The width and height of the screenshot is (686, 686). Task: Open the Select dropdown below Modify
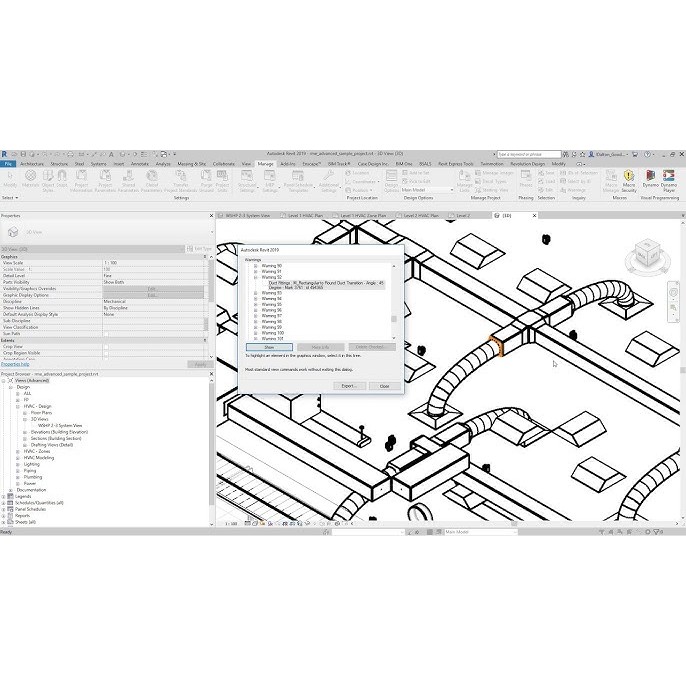(x=10, y=198)
